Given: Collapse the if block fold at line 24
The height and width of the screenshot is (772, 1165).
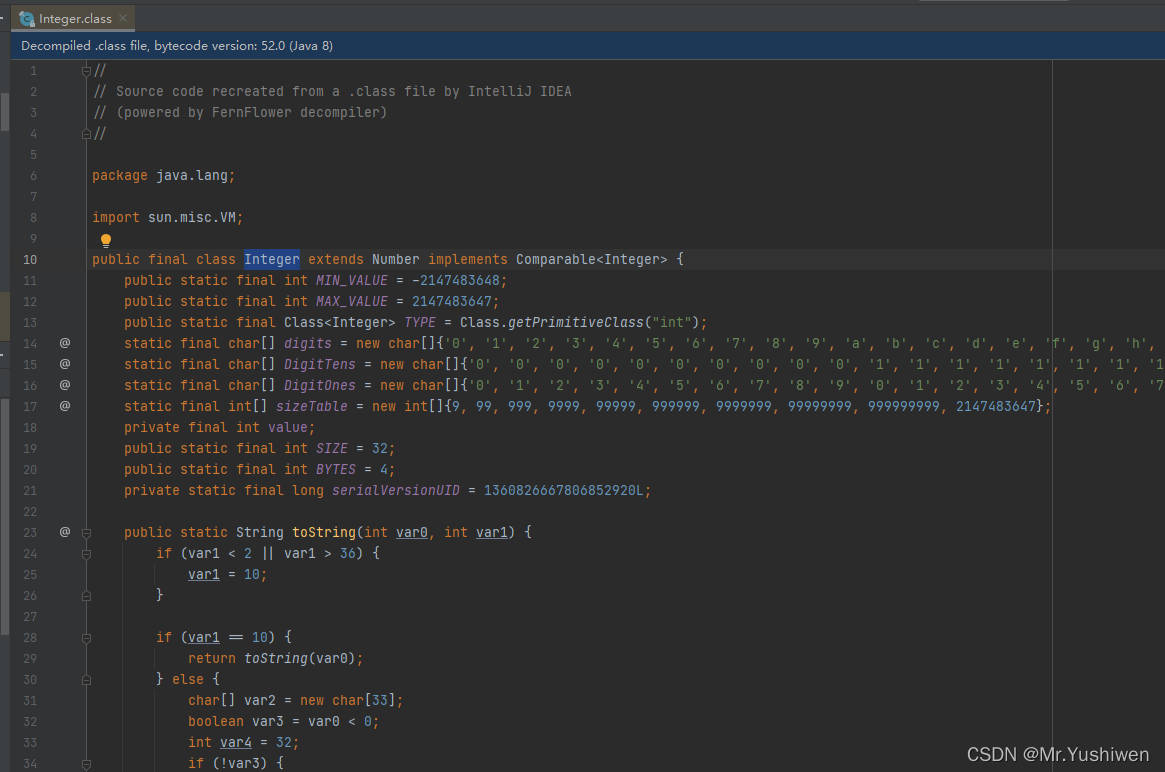Looking at the screenshot, I should (x=86, y=554).
